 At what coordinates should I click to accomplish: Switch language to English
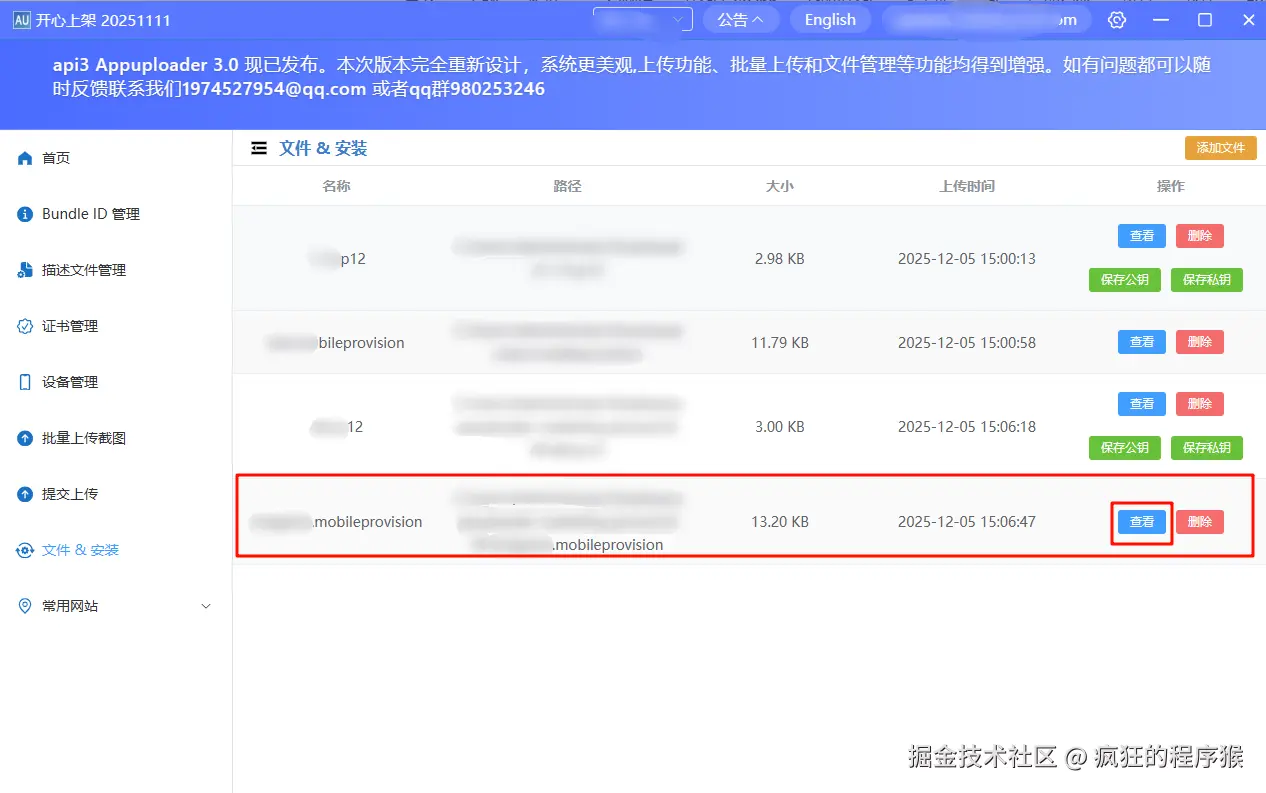(830, 20)
